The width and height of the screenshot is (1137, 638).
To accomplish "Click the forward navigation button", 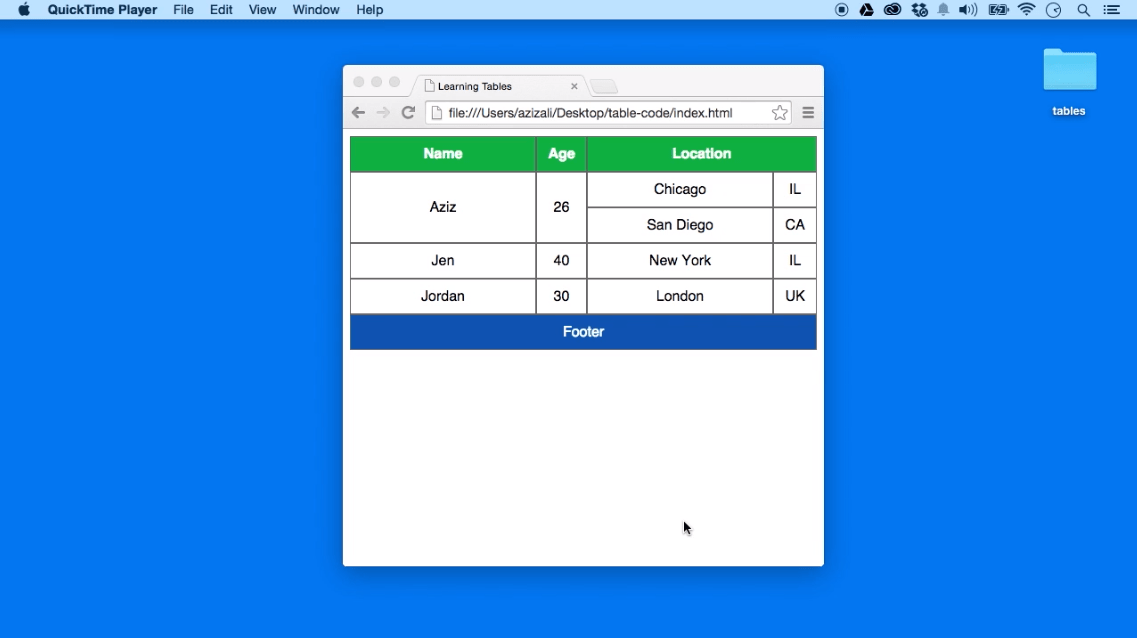I will [x=383, y=112].
